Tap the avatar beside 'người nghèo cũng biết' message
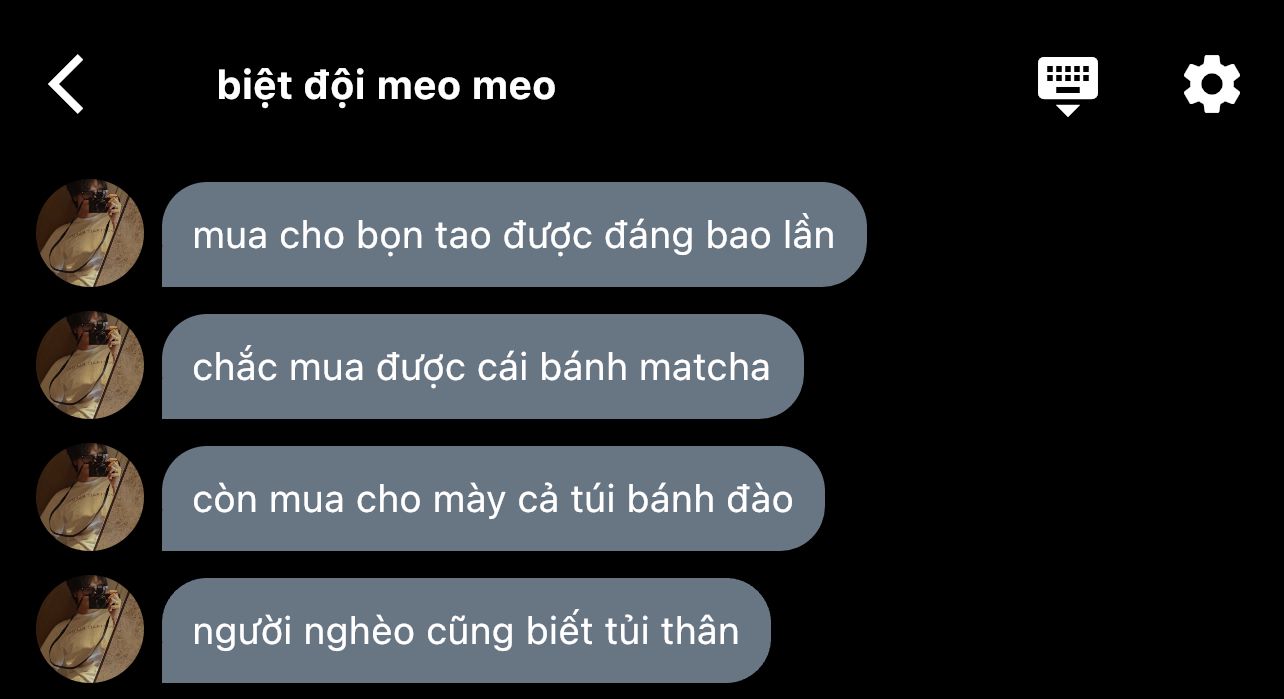1284x699 pixels. (x=90, y=629)
